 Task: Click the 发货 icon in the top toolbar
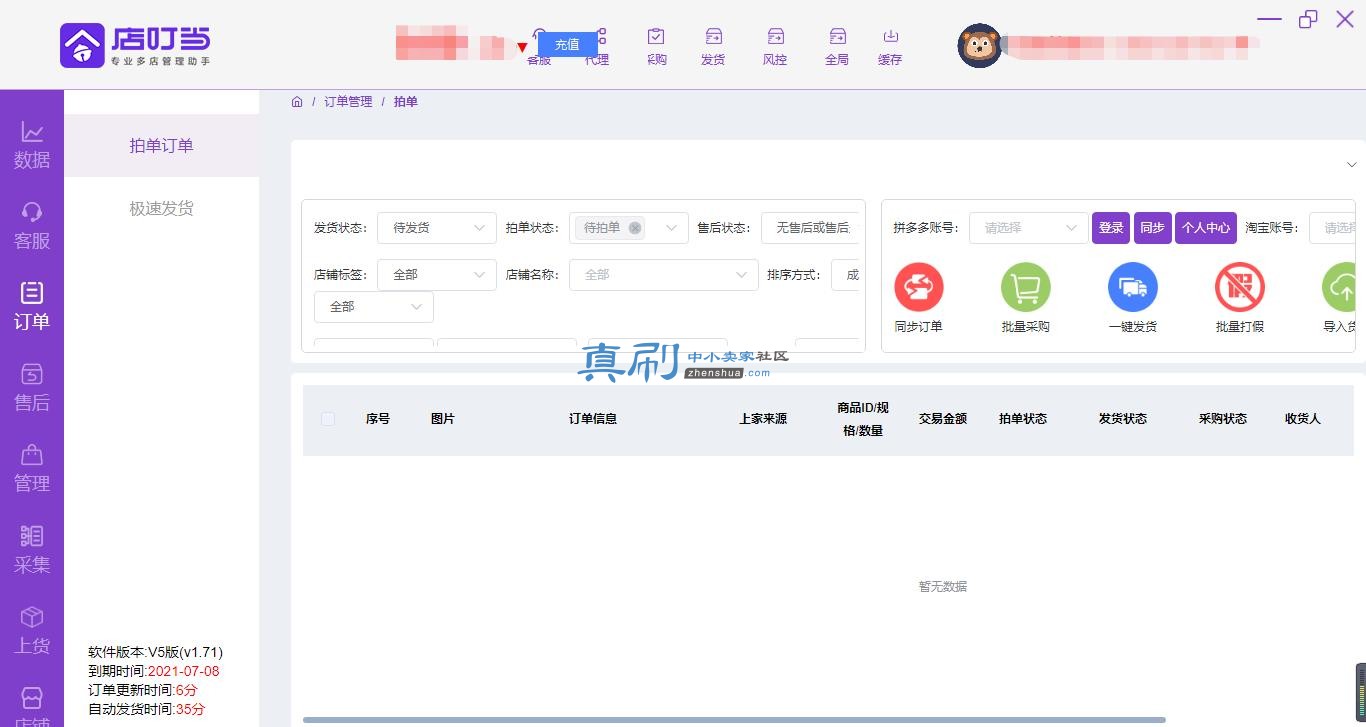tap(713, 46)
